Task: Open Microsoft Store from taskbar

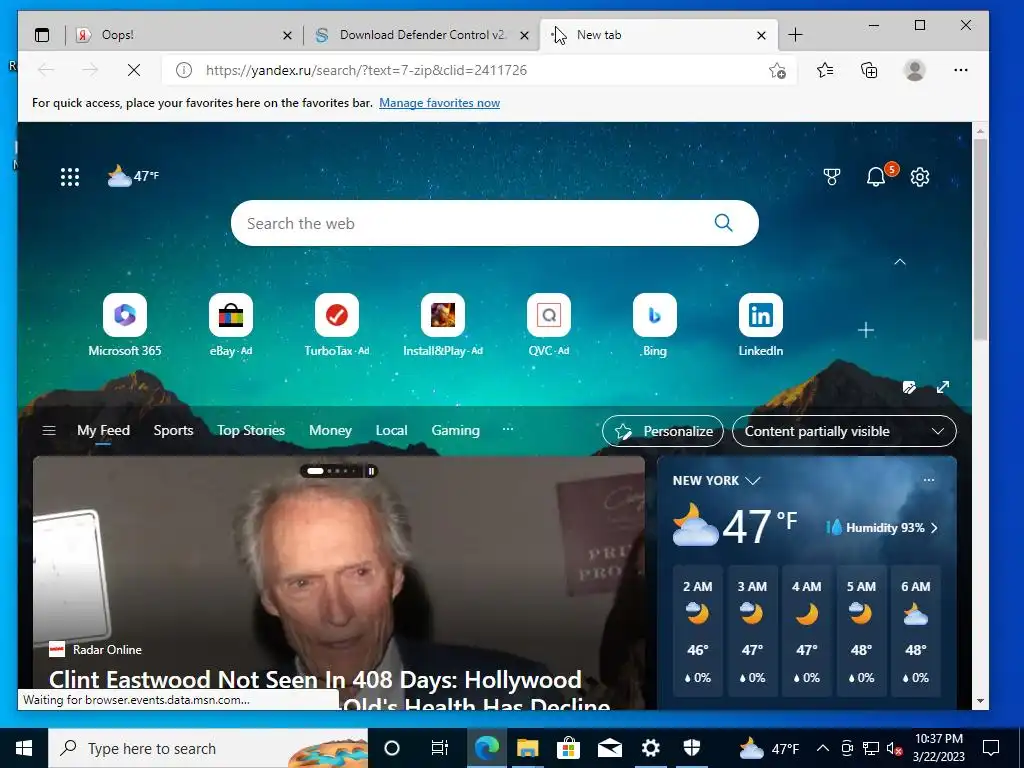Action: pyautogui.click(x=568, y=748)
